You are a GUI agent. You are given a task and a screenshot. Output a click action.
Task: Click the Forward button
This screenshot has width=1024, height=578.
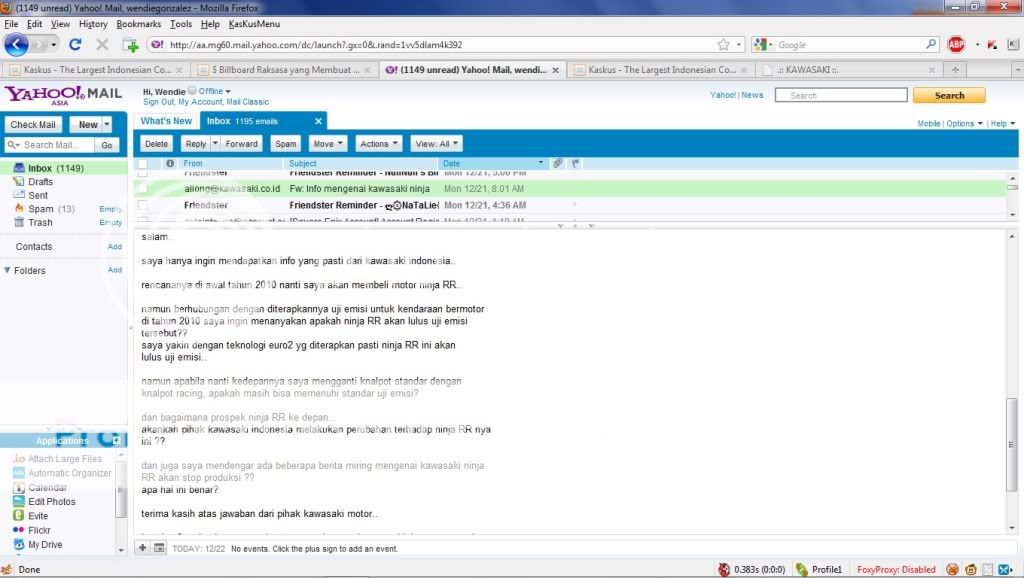point(242,144)
